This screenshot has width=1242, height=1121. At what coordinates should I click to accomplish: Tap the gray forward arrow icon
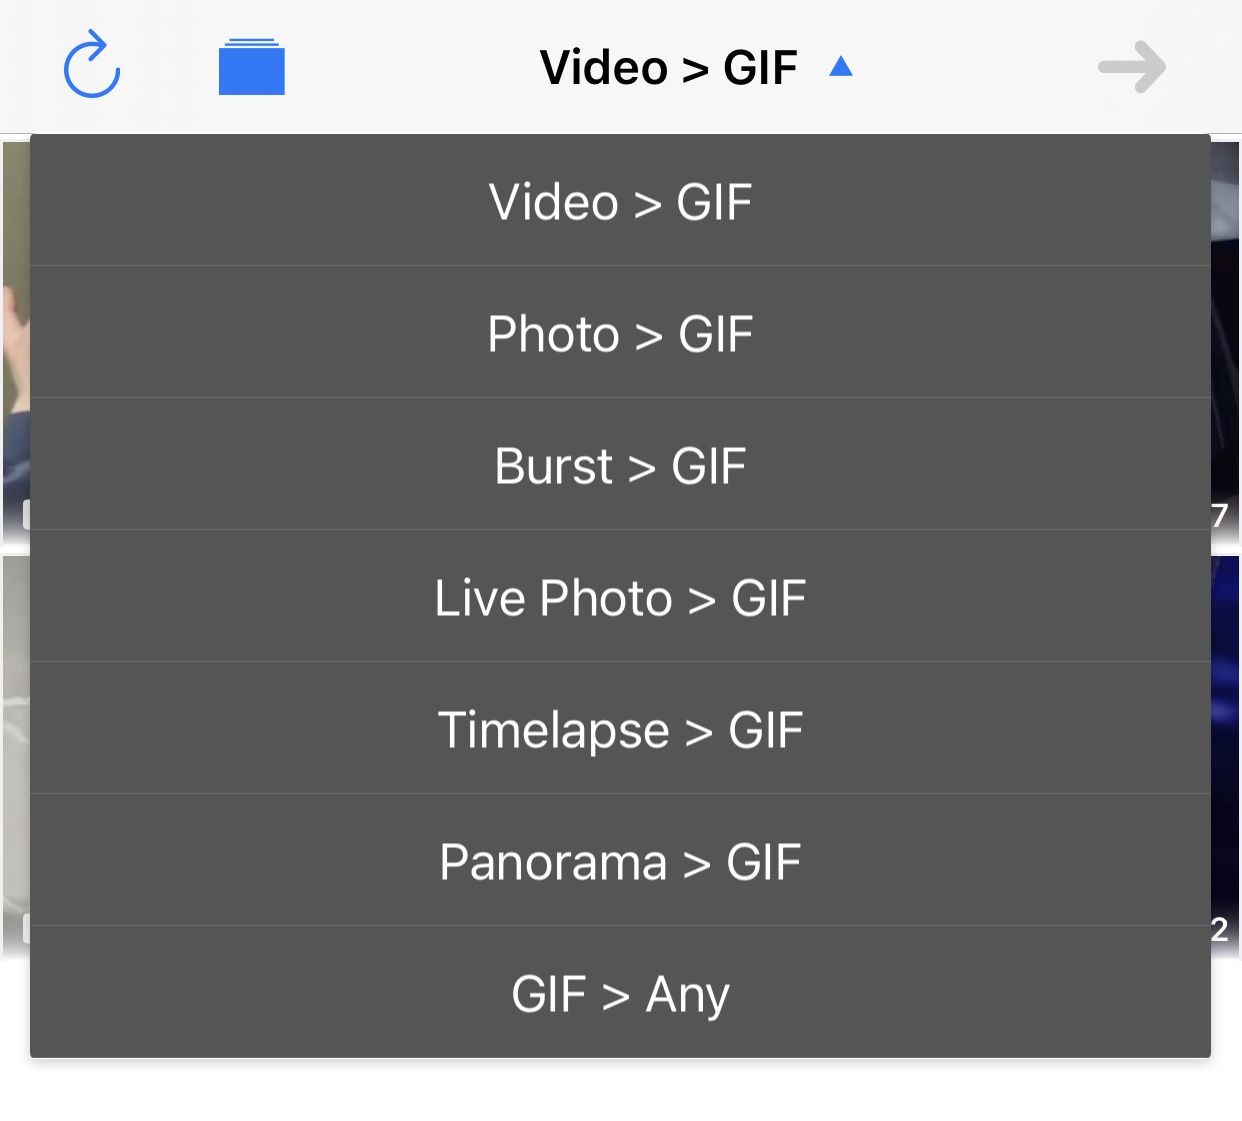pyautogui.click(x=1132, y=67)
